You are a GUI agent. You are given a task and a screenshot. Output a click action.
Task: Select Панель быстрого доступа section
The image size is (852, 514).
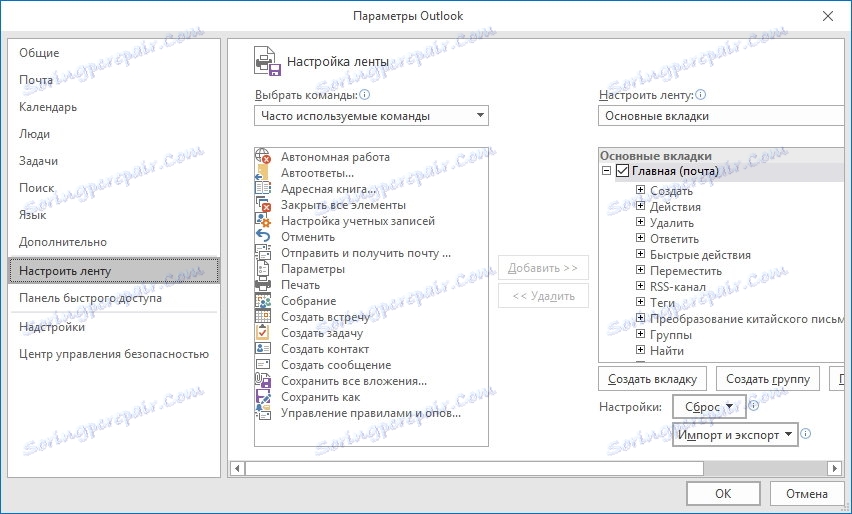click(x=90, y=298)
